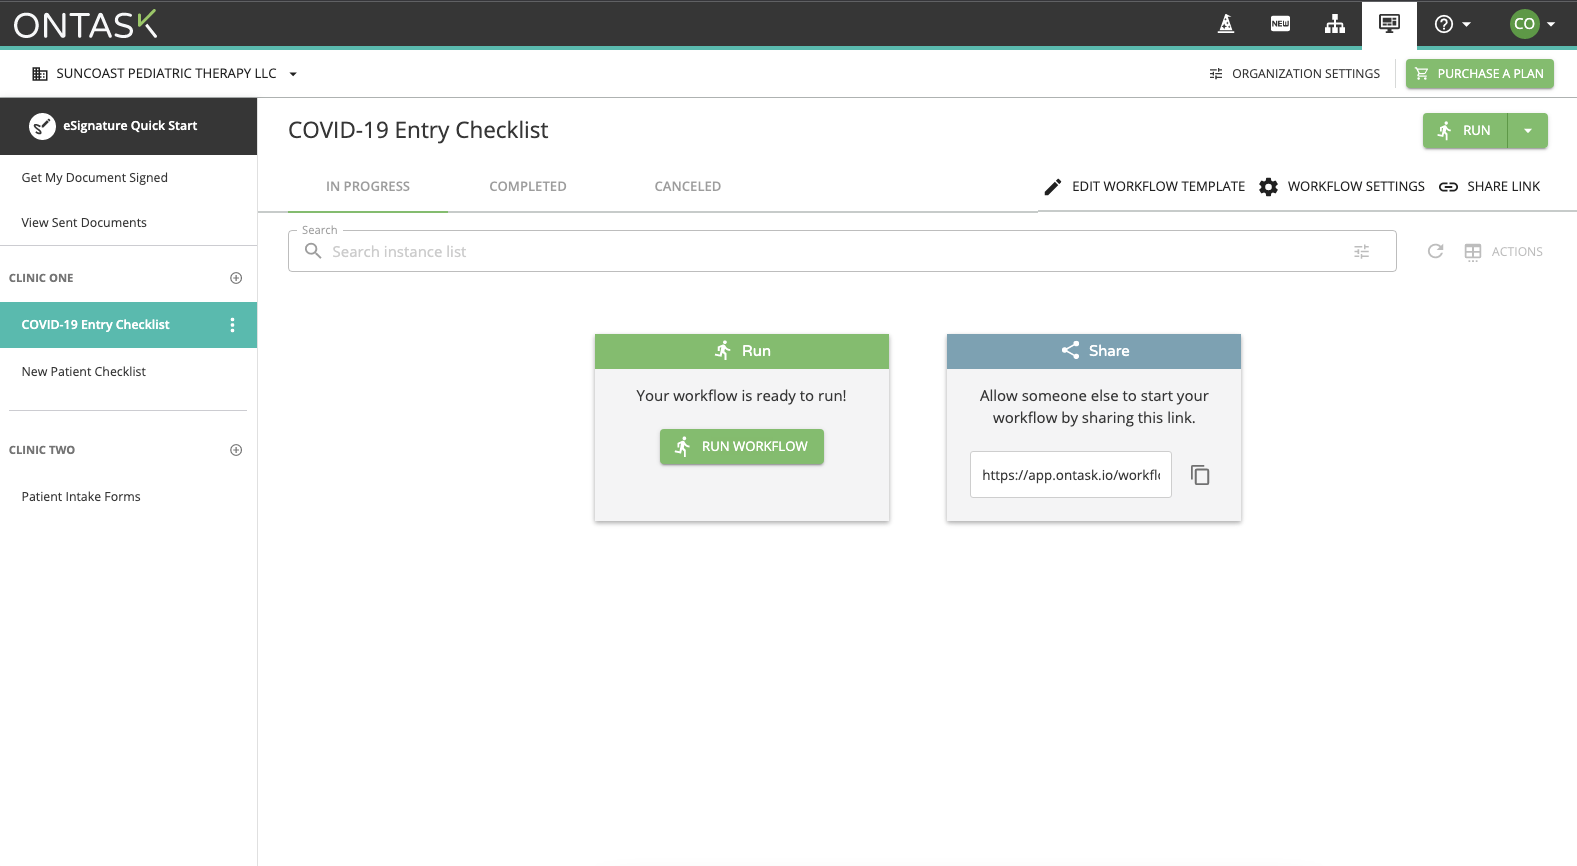The image size is (1577, 866).
Task: Open the traffic cone icon in top bar
Action: (1226, 24)
